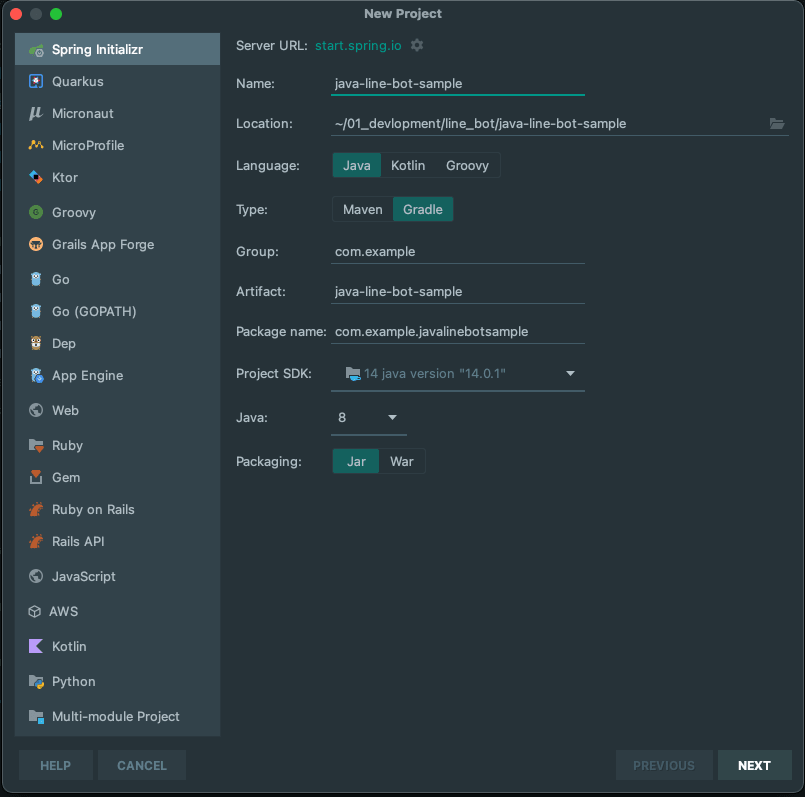Click the Package name field
Viewport: 805px width, 797px height.
(x=458, y=332)
